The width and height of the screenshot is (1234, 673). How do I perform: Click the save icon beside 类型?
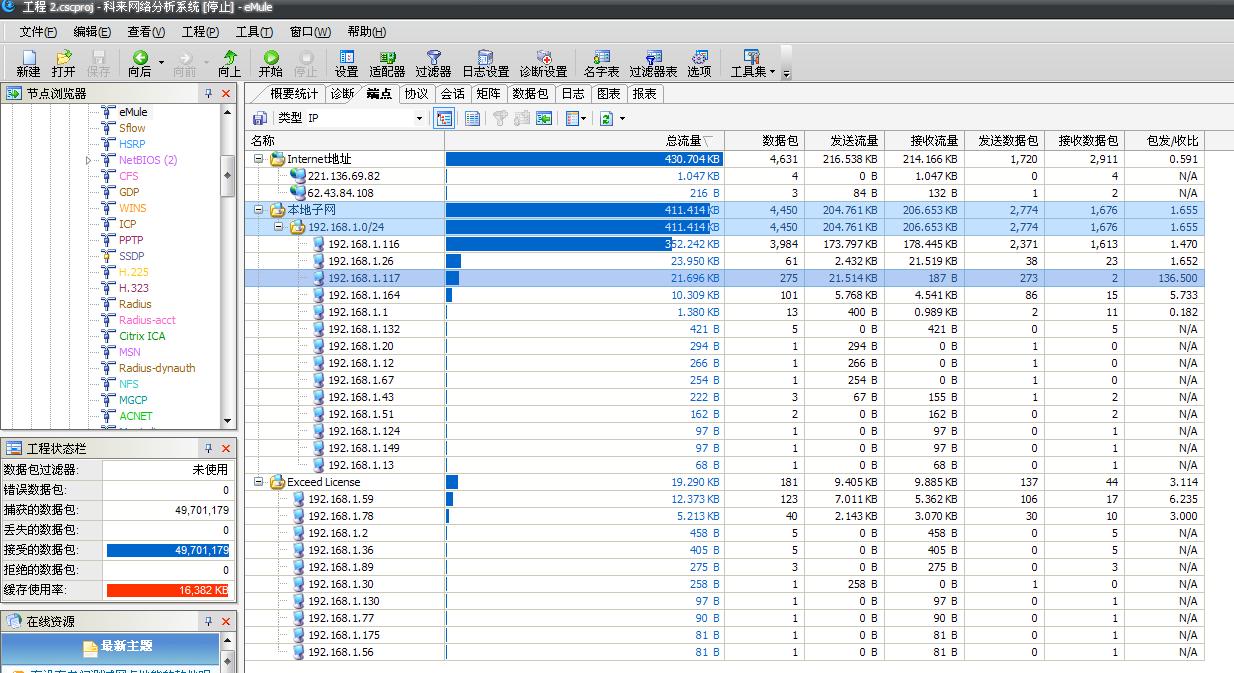coord(259,118)
